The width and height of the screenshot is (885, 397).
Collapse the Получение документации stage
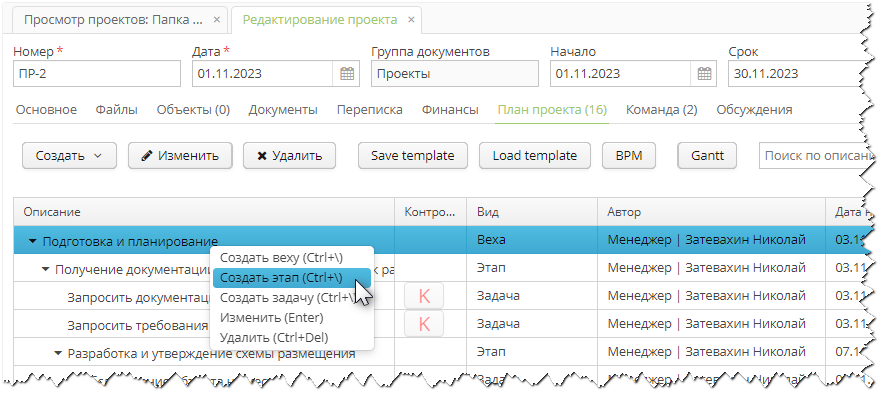coord(46,269)
